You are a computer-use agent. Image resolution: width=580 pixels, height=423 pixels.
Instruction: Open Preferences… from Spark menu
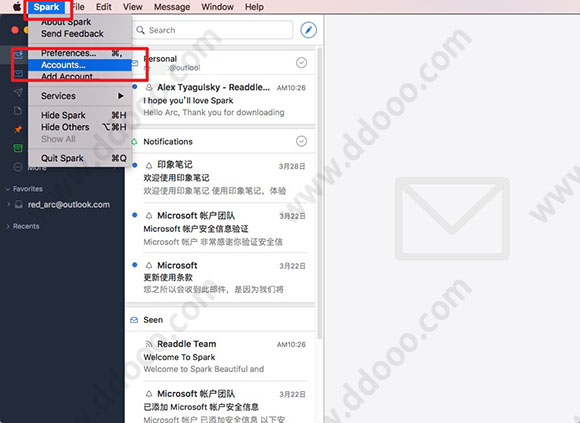coord(80,53)
